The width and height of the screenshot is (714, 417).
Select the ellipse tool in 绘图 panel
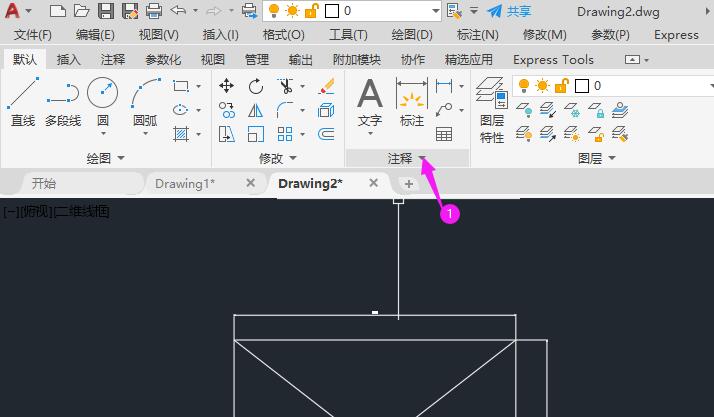[181, 110]
